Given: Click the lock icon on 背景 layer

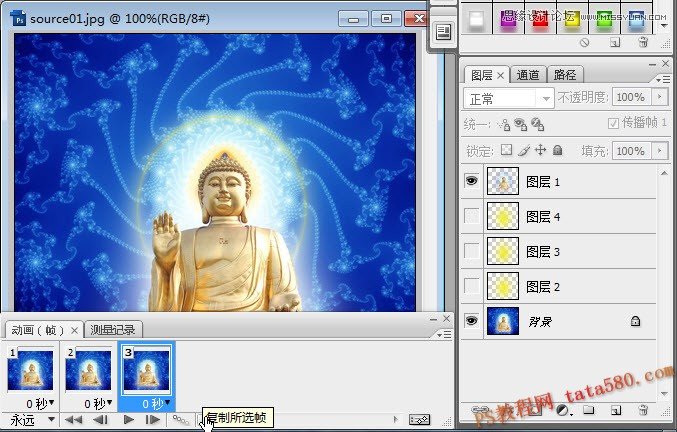Looking at the screenshot, I should click(635, 321).
